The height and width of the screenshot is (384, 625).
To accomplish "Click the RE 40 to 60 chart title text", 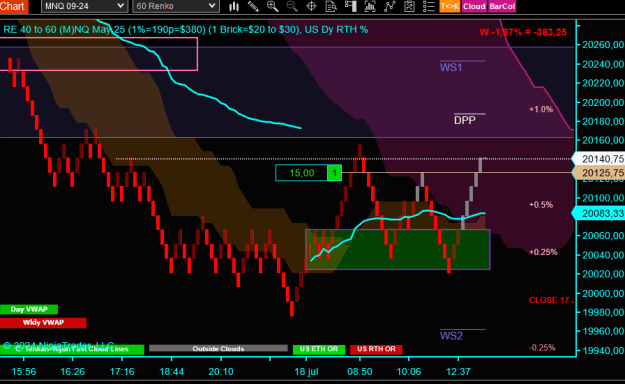I will pyautogui.click(x=185, y=30).
